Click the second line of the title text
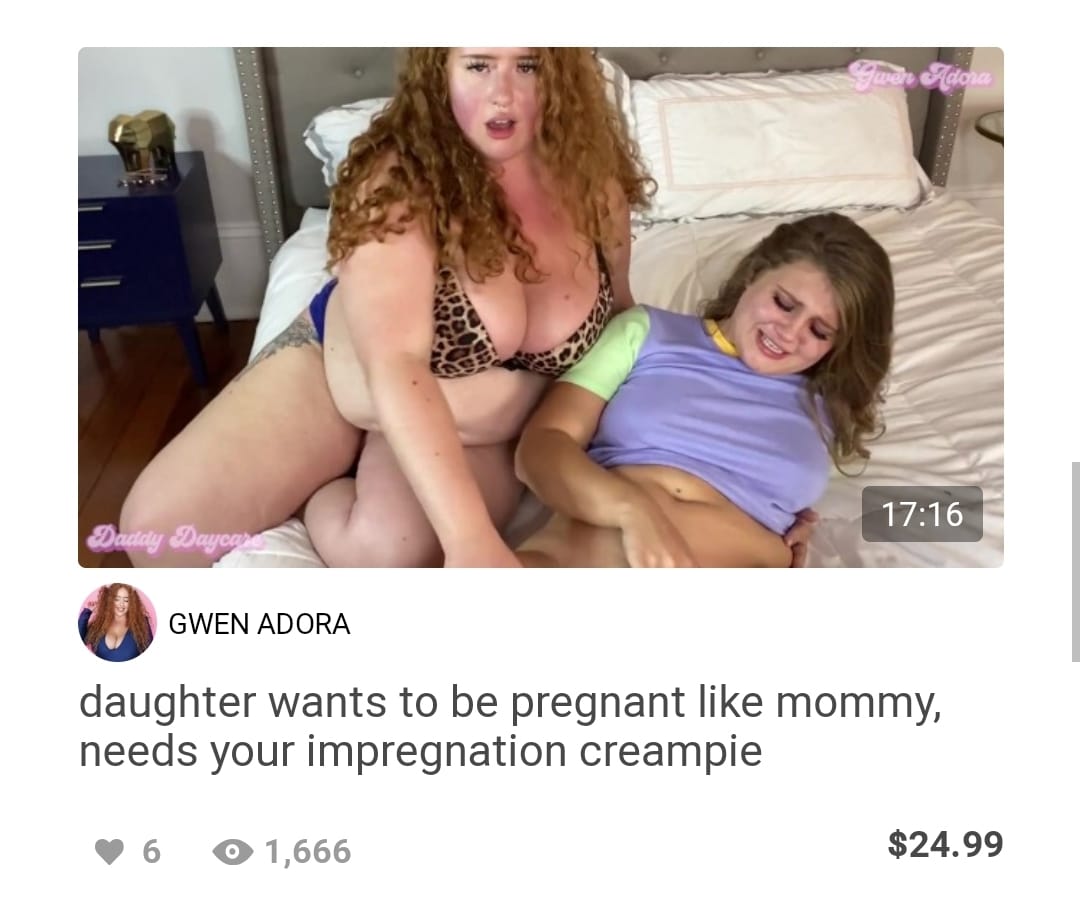1080x909 pixels. 421,751
